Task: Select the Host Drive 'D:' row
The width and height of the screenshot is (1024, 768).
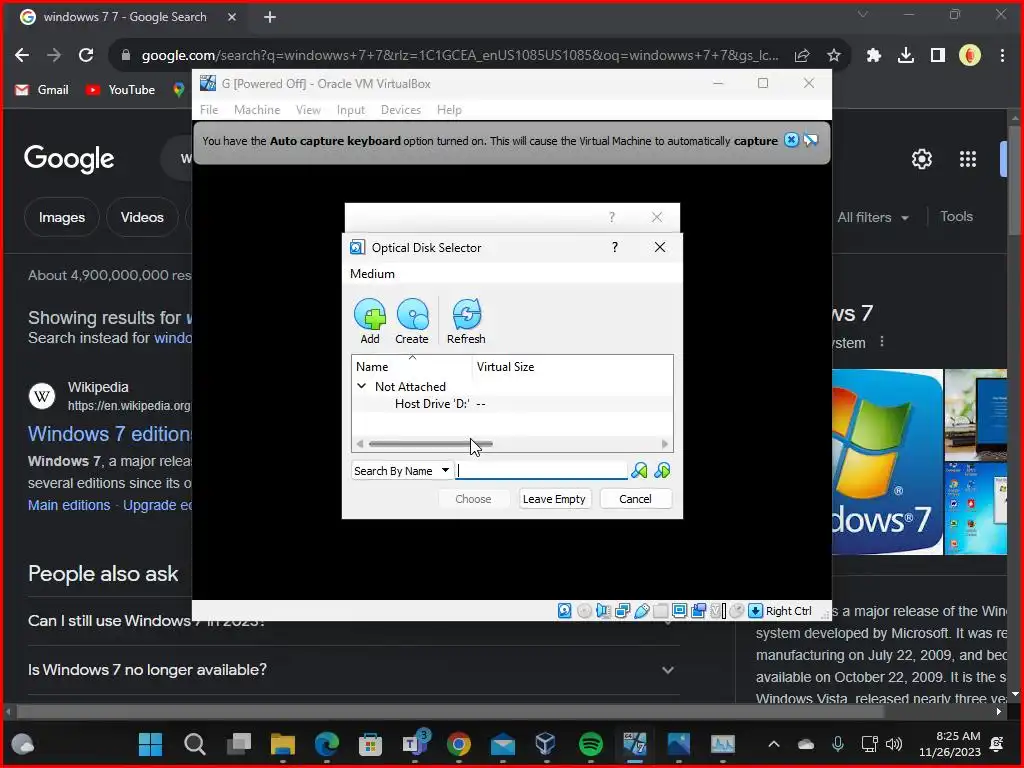Action: click(512, 404)
